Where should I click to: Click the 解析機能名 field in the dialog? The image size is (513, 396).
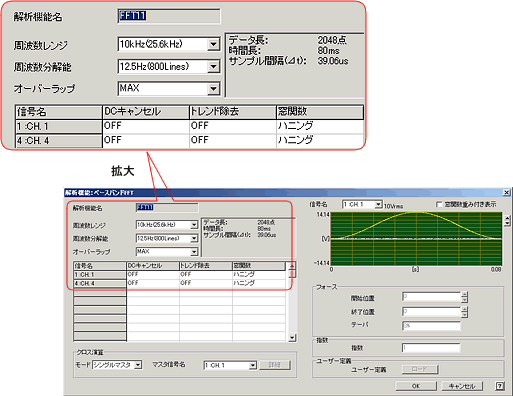[167, 208]
